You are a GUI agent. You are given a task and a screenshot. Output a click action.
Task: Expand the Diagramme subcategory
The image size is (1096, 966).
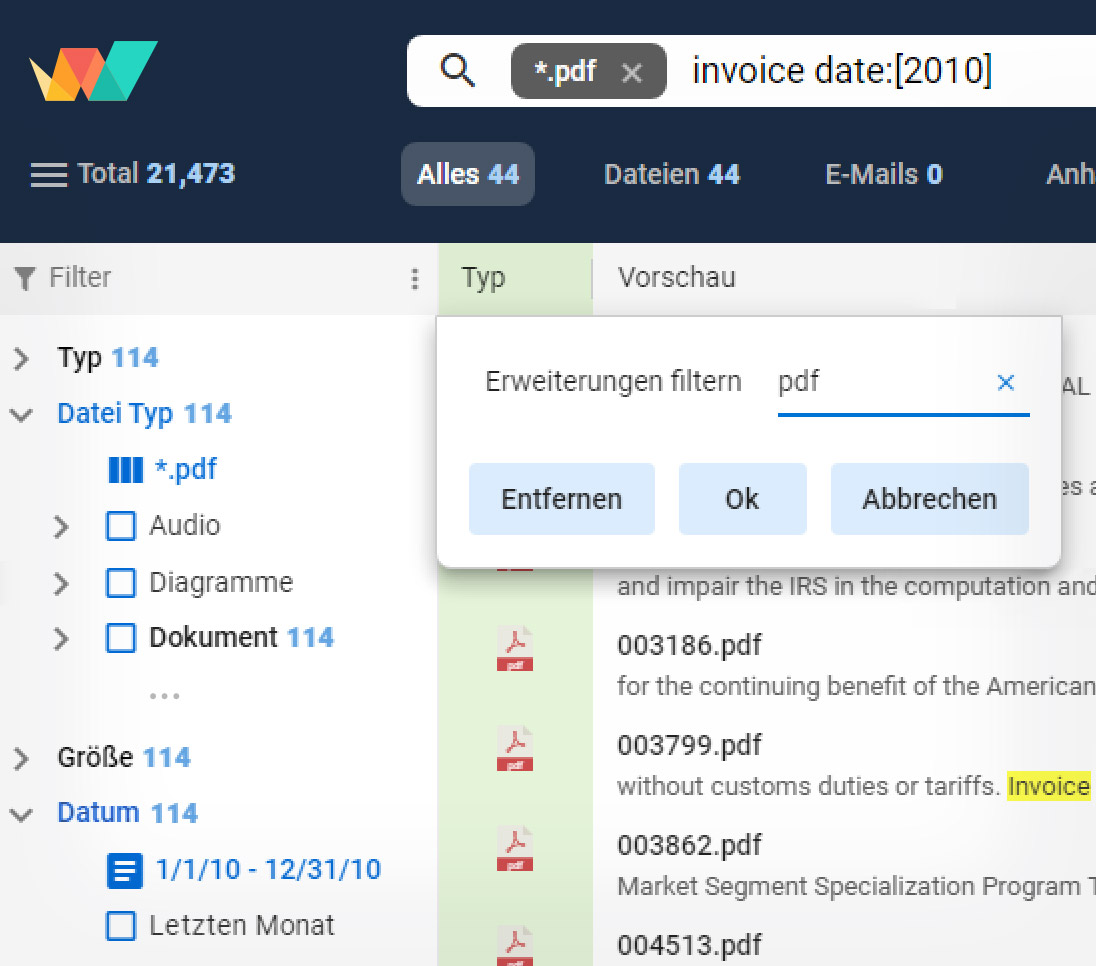coord(62,583)
